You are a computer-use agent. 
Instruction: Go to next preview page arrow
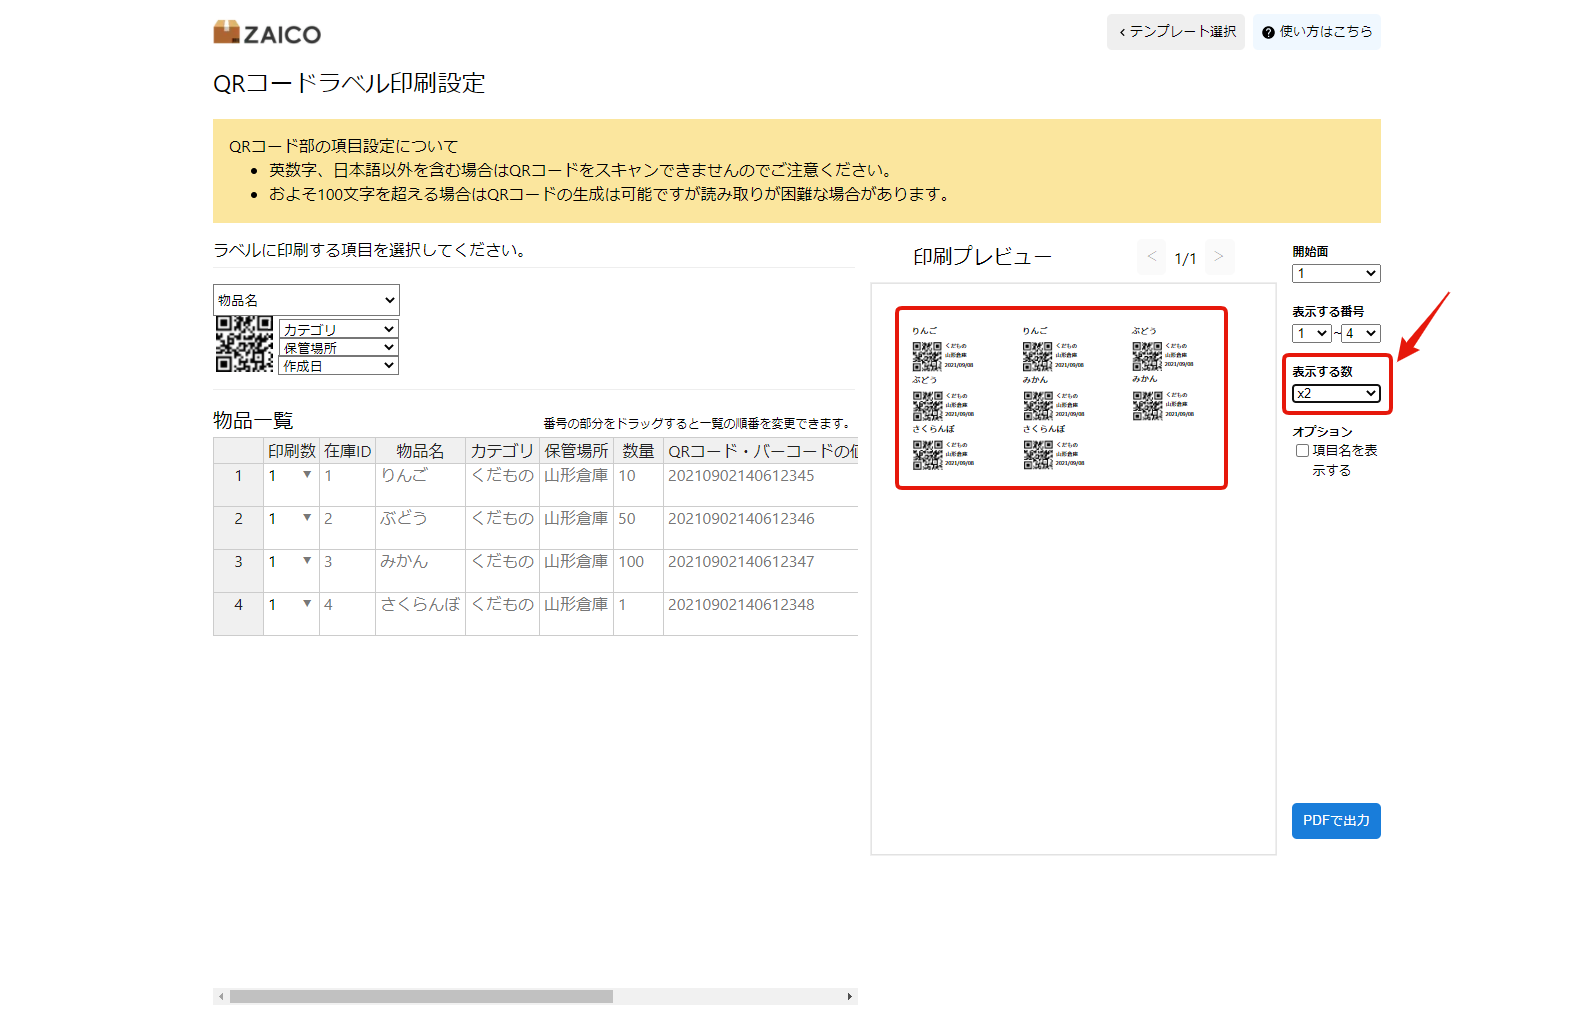[x=1219, y=257]
